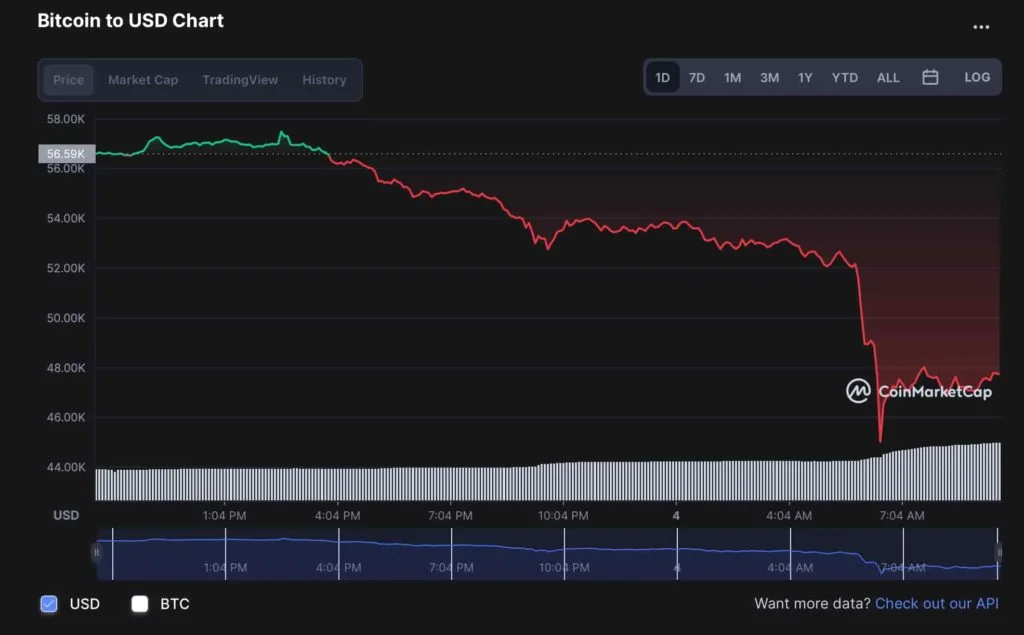Grab the left range navigator handle

point(96,553)
